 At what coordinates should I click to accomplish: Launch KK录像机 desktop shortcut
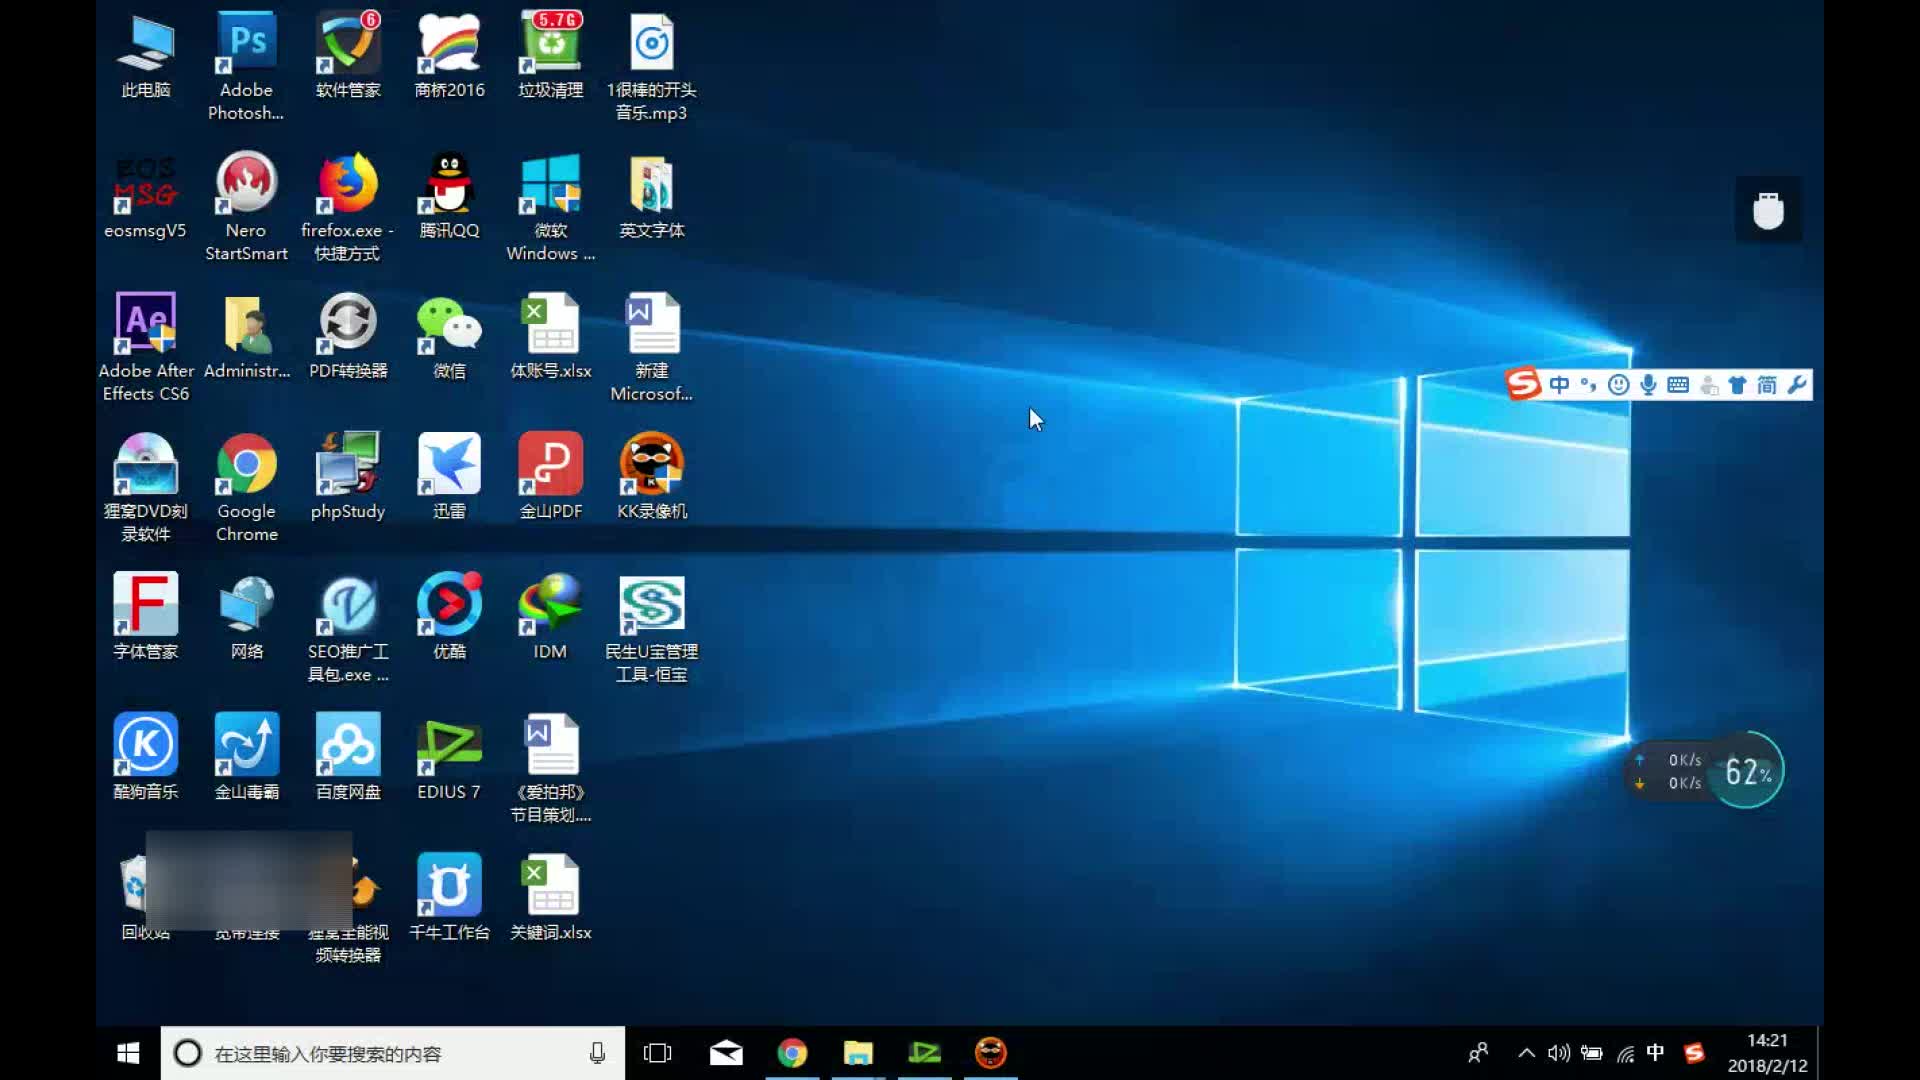click(x=651, y=478)
